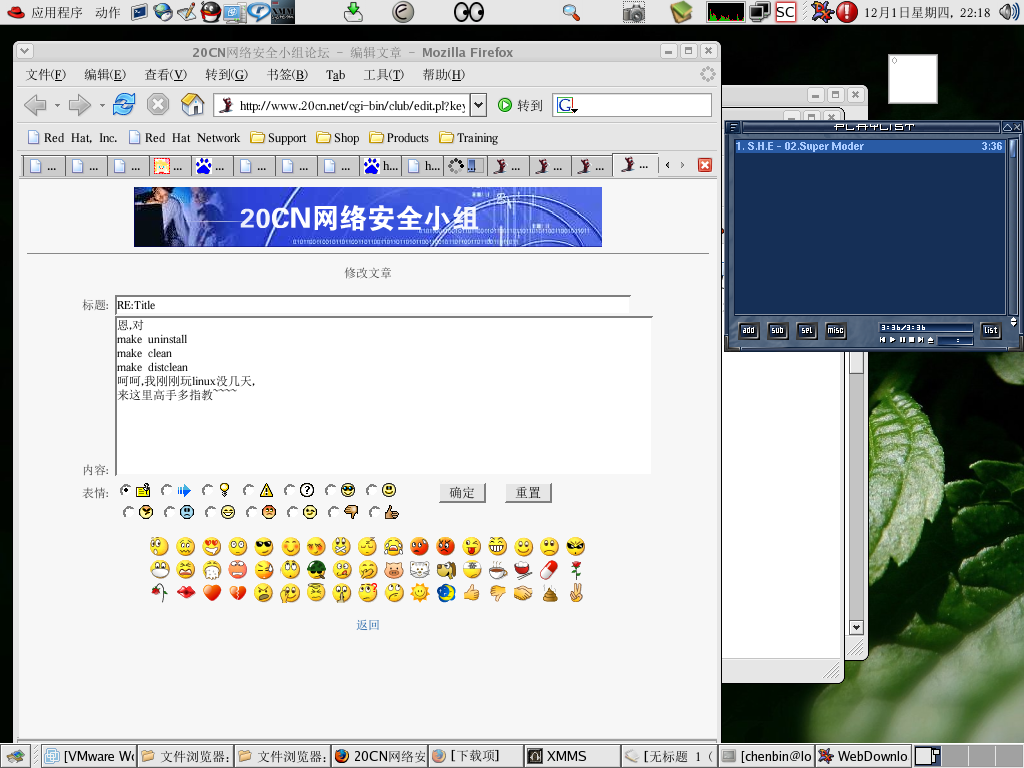Click in the 标题 title input field

pos(373,305)
